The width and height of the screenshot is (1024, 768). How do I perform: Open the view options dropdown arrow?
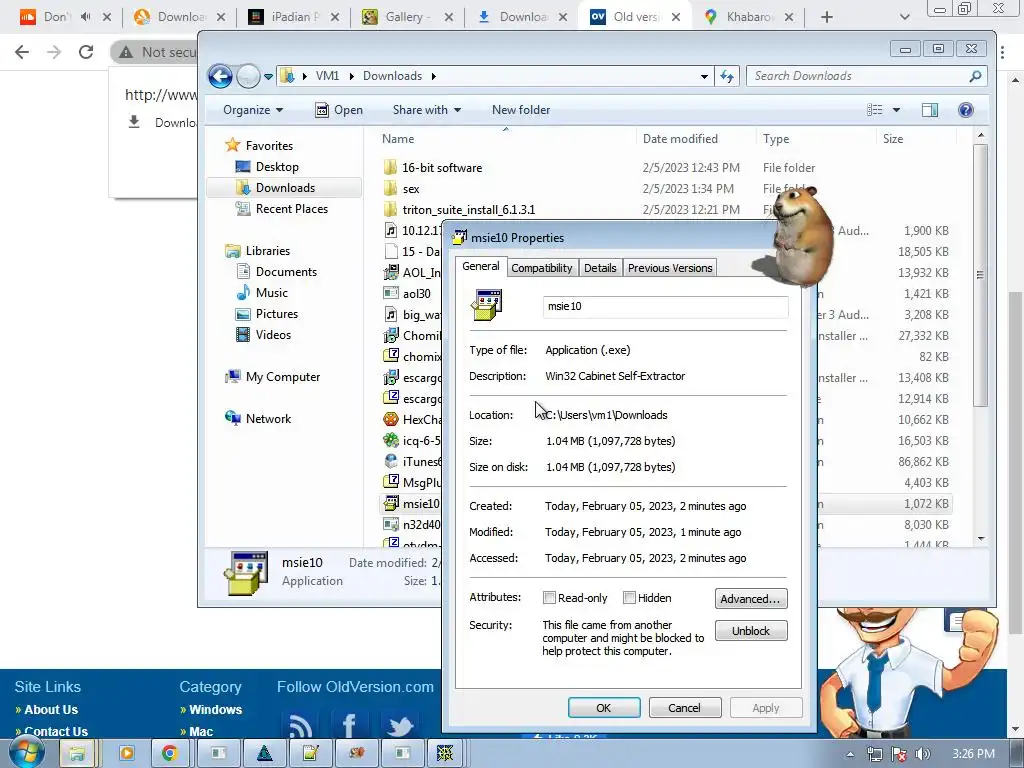pyautogui.click(x=896, y=110)
